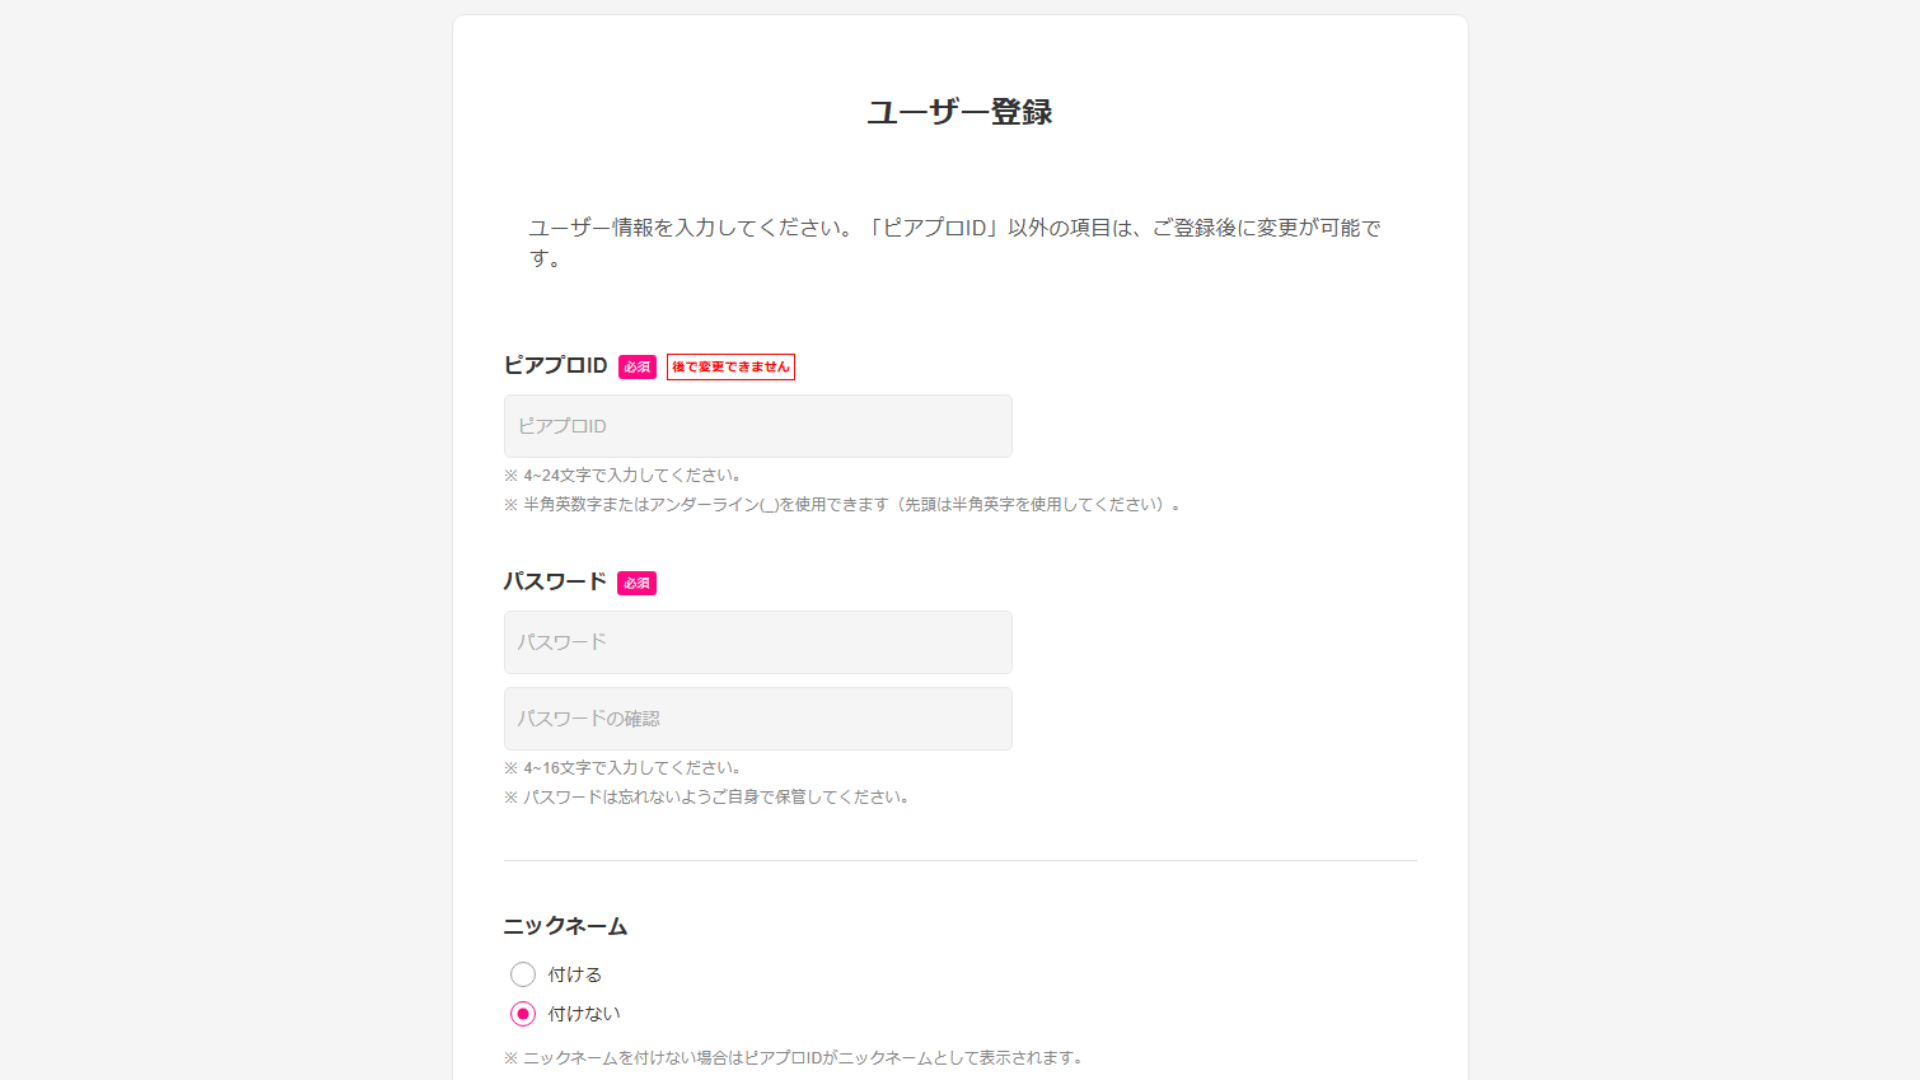Click the パスワードの確認 input field

757,718
